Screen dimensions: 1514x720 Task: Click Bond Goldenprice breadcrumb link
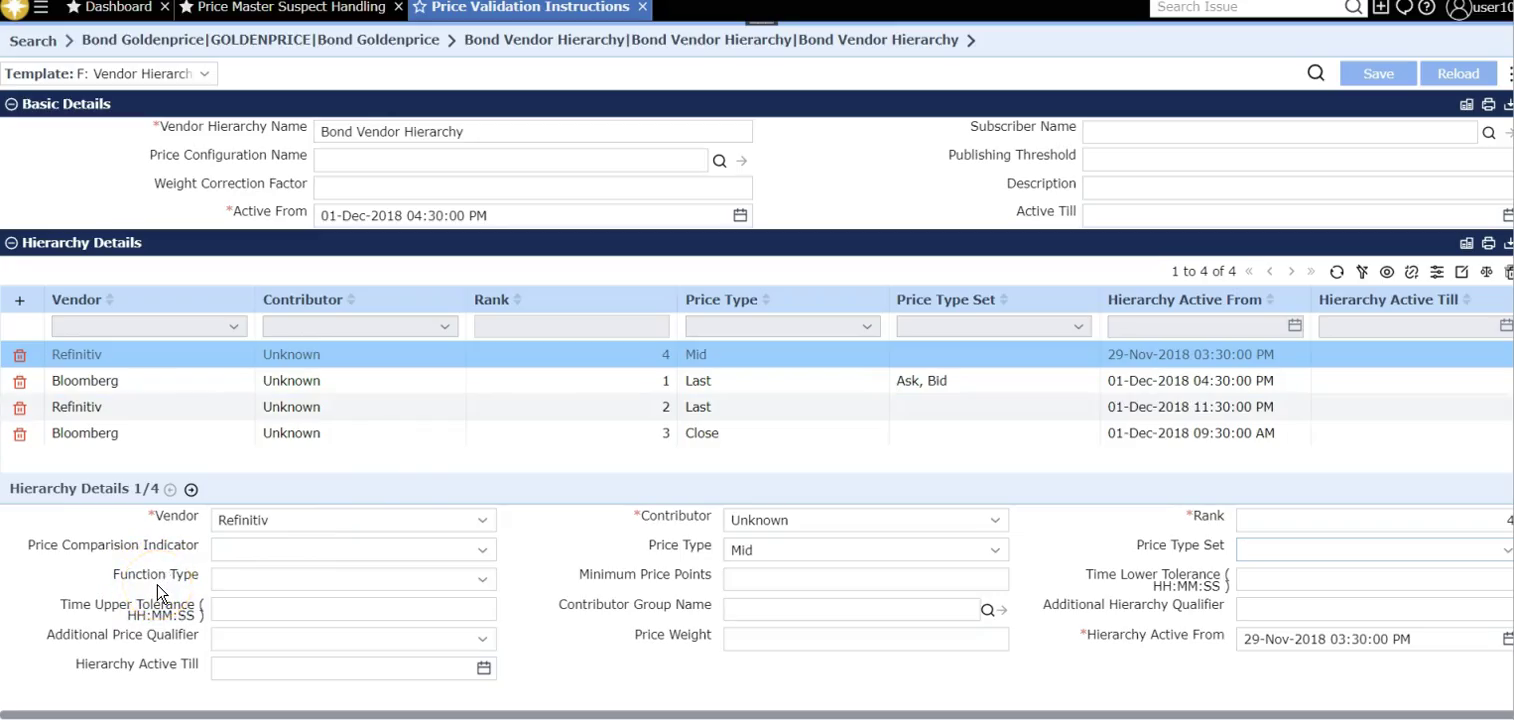[260, 40]
